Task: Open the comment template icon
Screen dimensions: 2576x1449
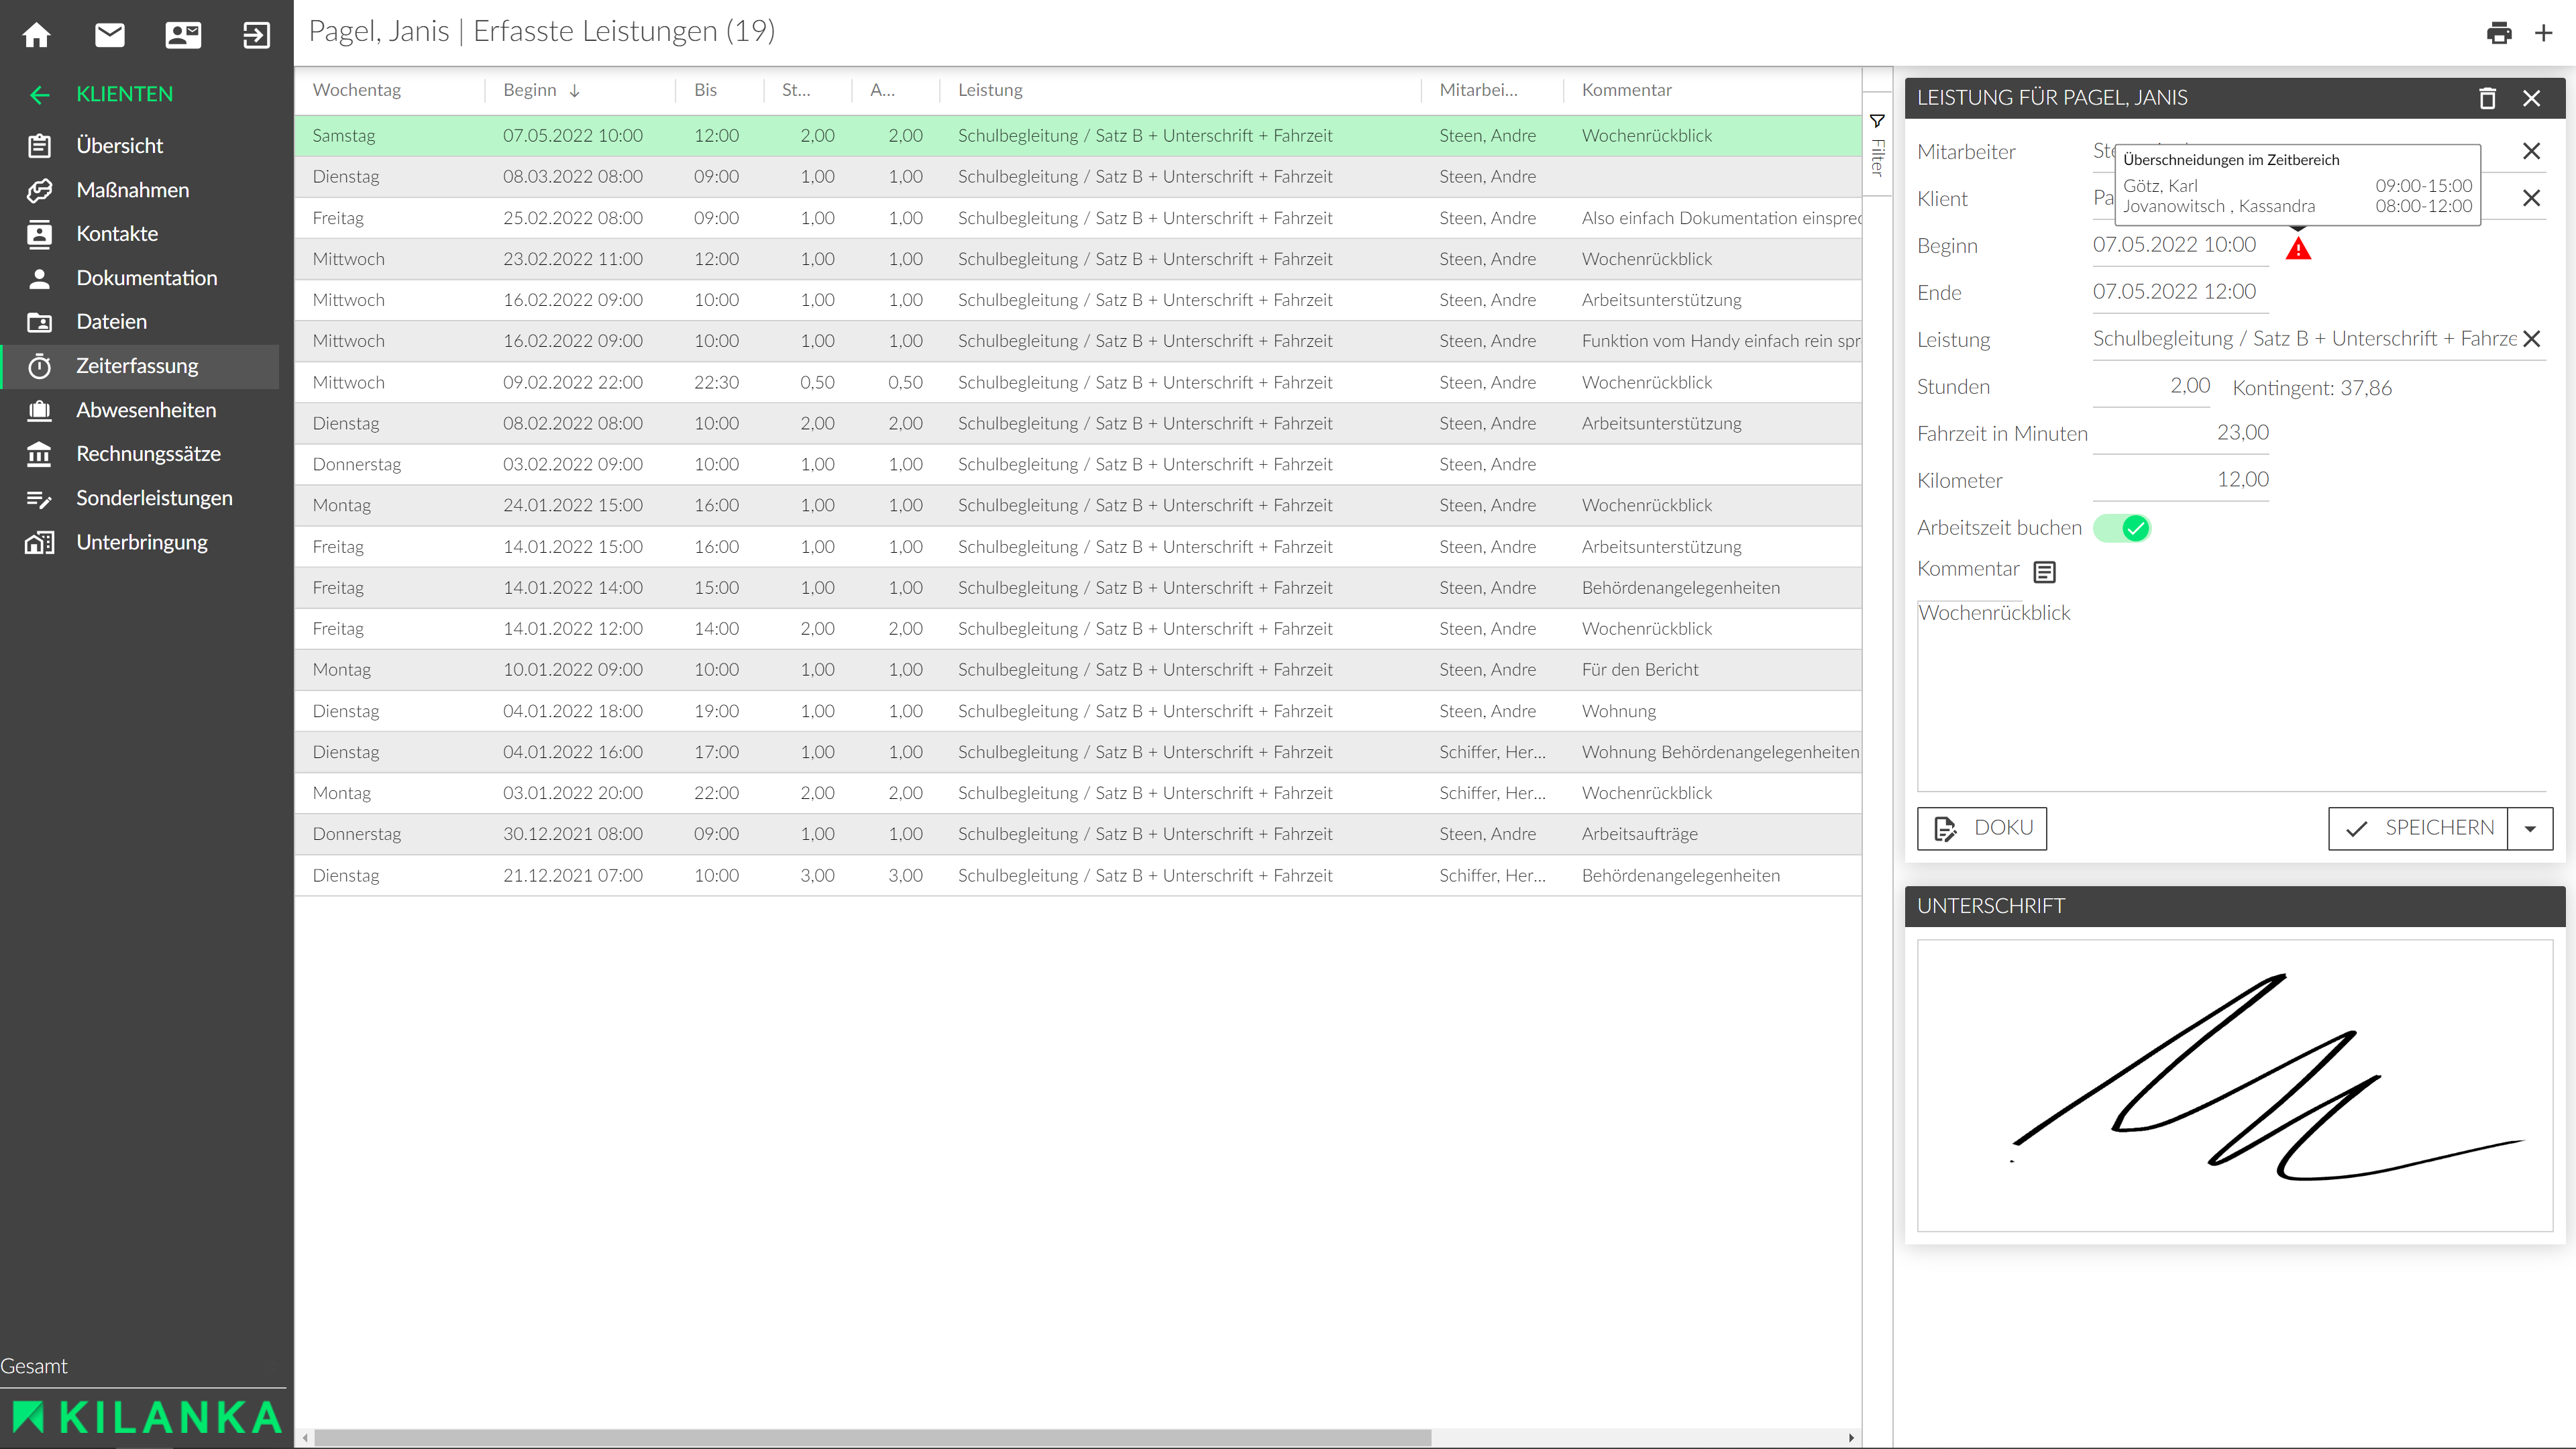Action: [2045, 572]
